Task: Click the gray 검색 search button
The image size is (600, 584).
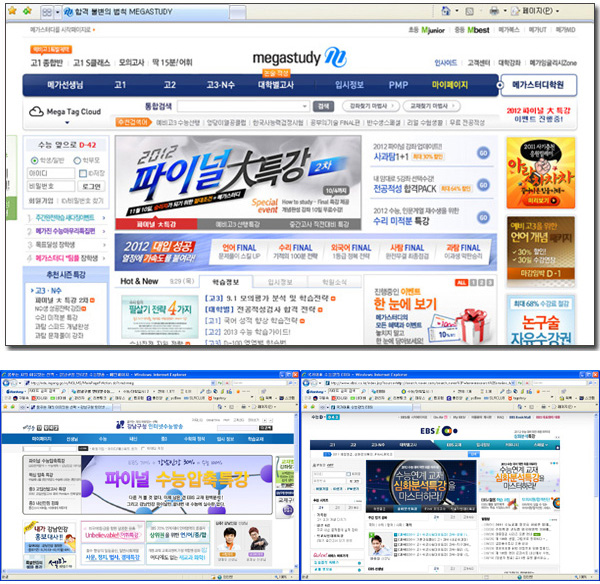Action: coord(323,106)
